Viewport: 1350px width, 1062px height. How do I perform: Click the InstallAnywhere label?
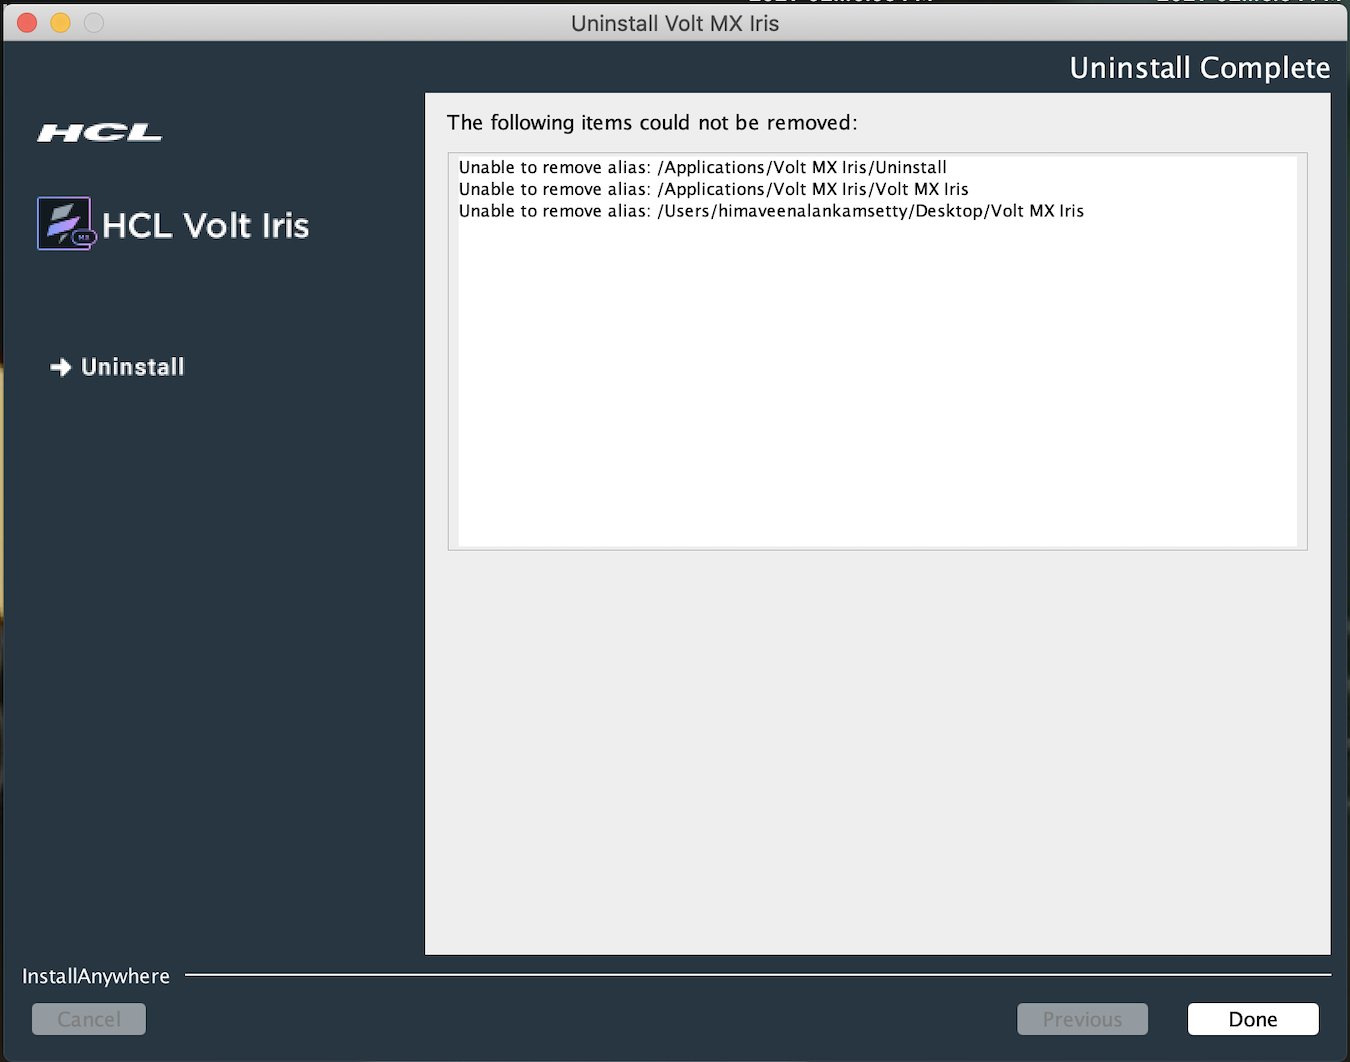[96, 976]
